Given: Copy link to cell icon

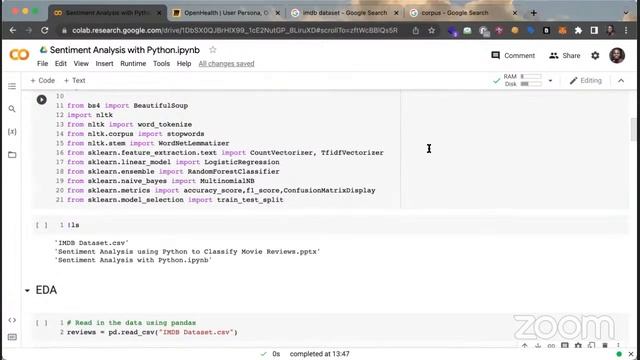Looking at the screenshot, I should point(551,346).
